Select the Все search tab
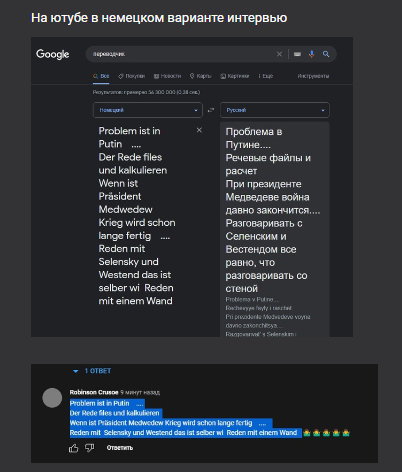The image size is (402, 472). tap(101, 76)
